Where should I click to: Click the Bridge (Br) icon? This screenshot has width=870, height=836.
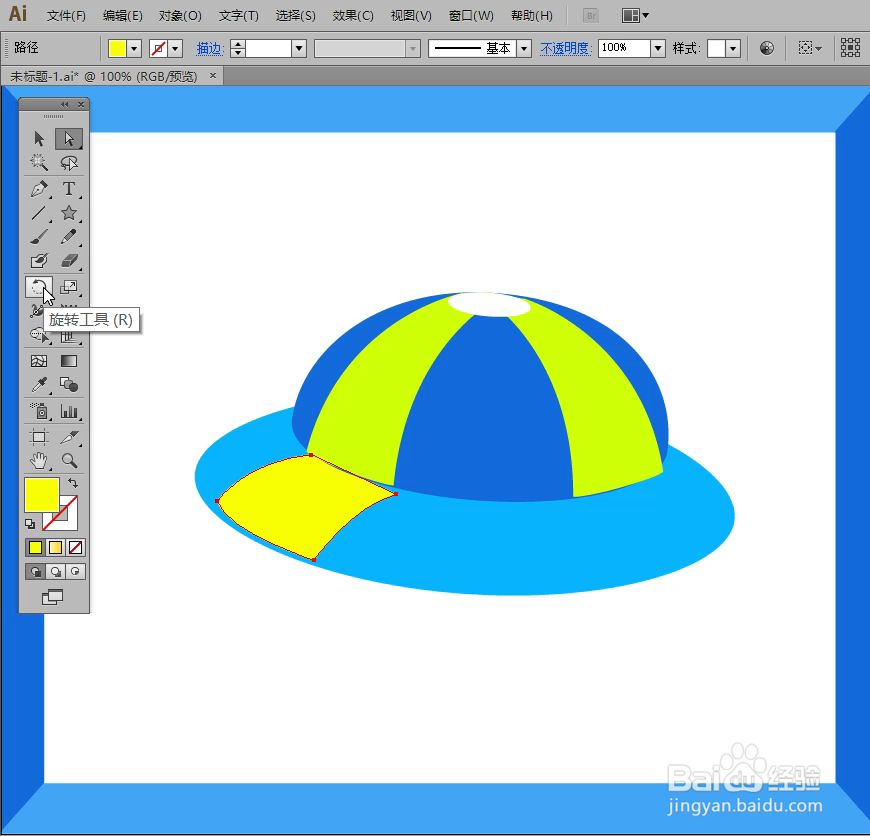pyautogui.click(x=591, y=16)
